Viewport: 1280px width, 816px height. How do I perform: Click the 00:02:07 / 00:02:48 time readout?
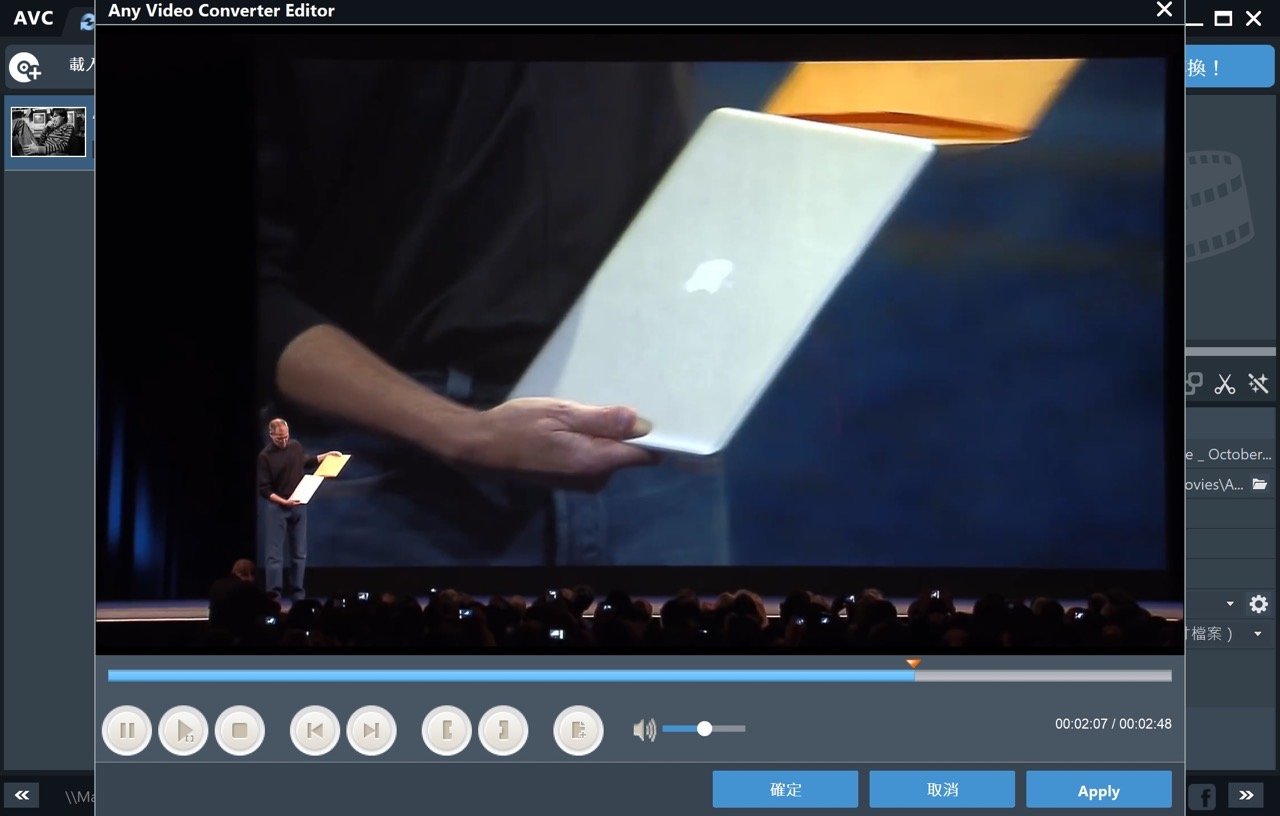[x=1113, y=723]
